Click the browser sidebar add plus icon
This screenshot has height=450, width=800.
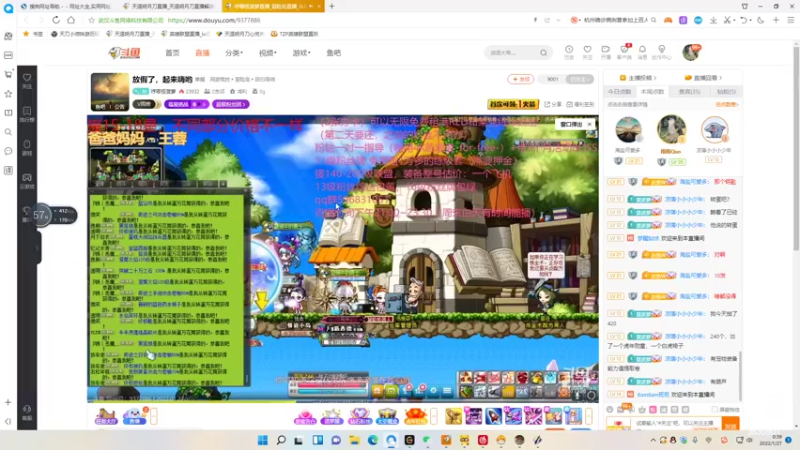click(x=8, y=402)
